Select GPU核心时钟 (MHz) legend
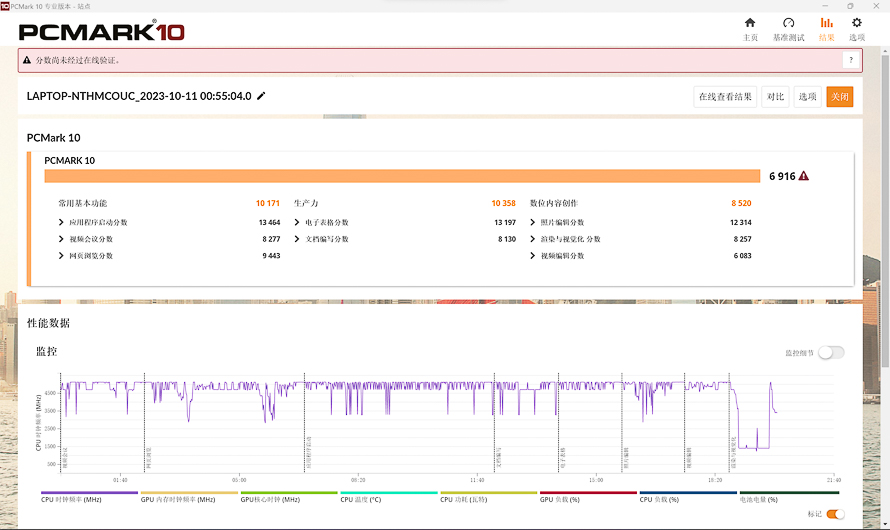Screen dimensions: 890x530 coord(289,497)
